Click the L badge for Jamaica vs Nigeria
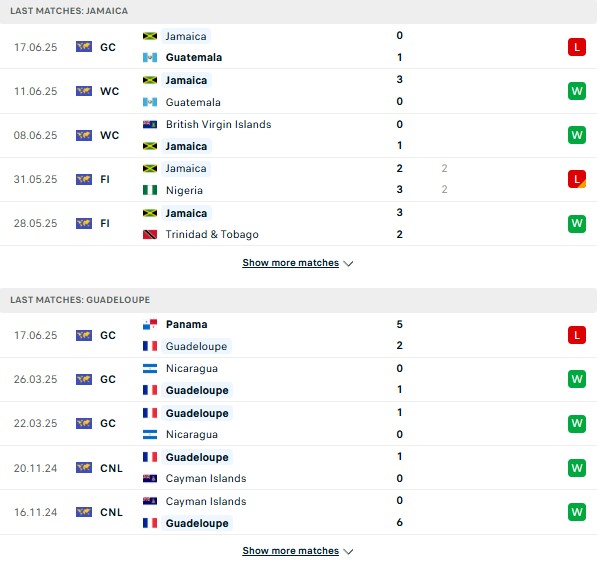The image size is (598, 567). click(x=577, y=179)
